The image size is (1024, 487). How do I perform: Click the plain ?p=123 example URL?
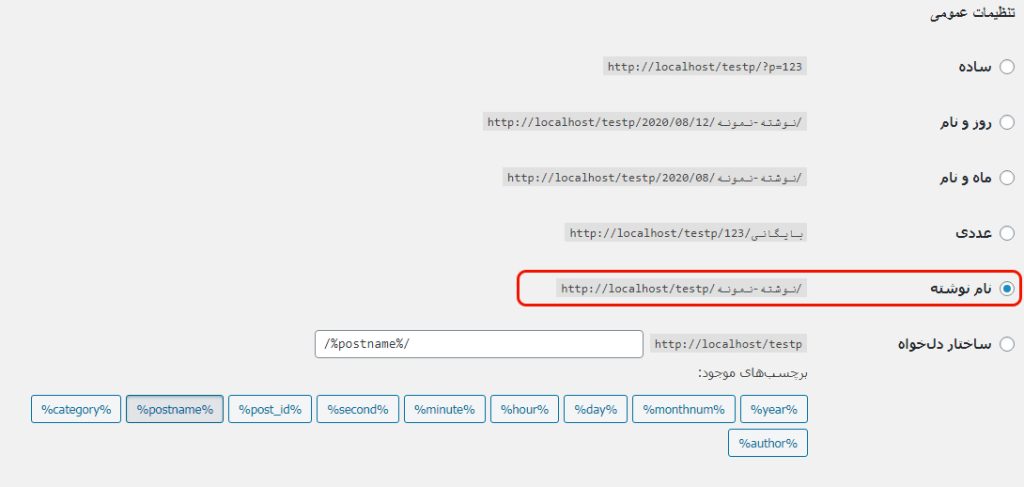pyautogui.click(x=705, y=67)
